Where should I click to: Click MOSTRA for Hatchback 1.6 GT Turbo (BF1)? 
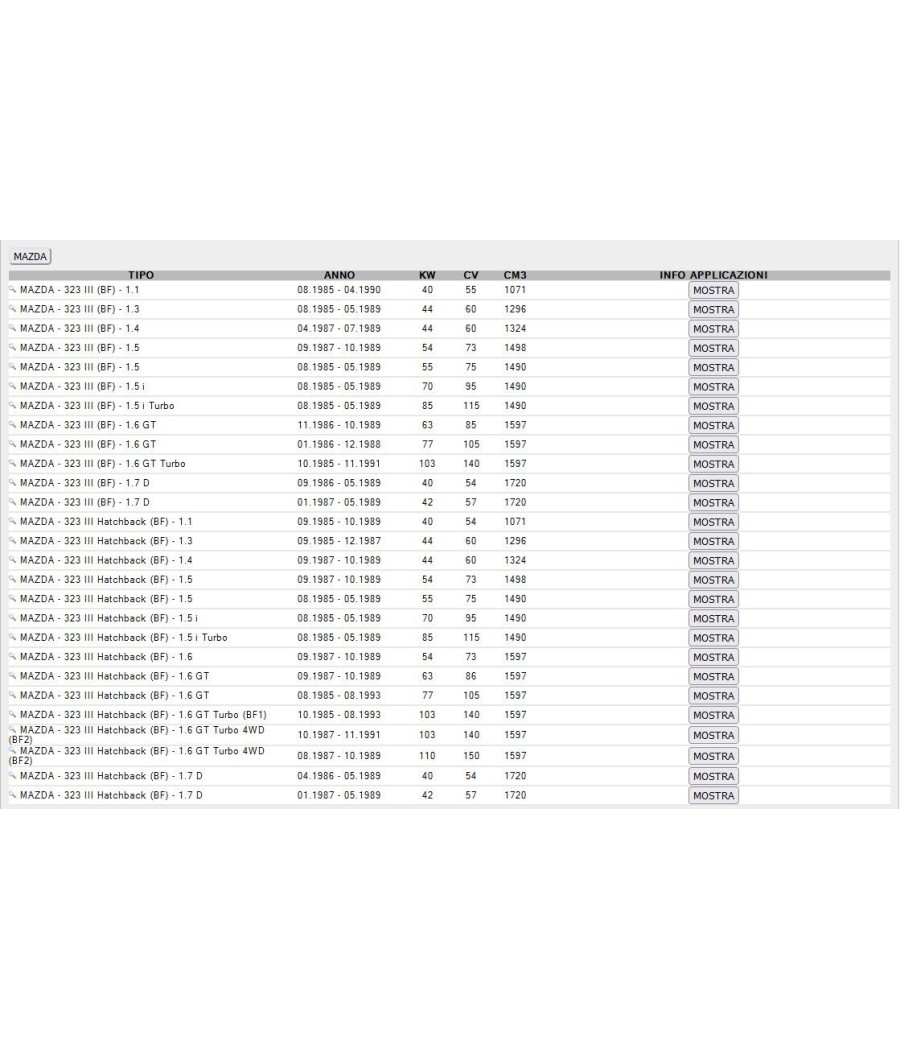(x=713, y=715)
